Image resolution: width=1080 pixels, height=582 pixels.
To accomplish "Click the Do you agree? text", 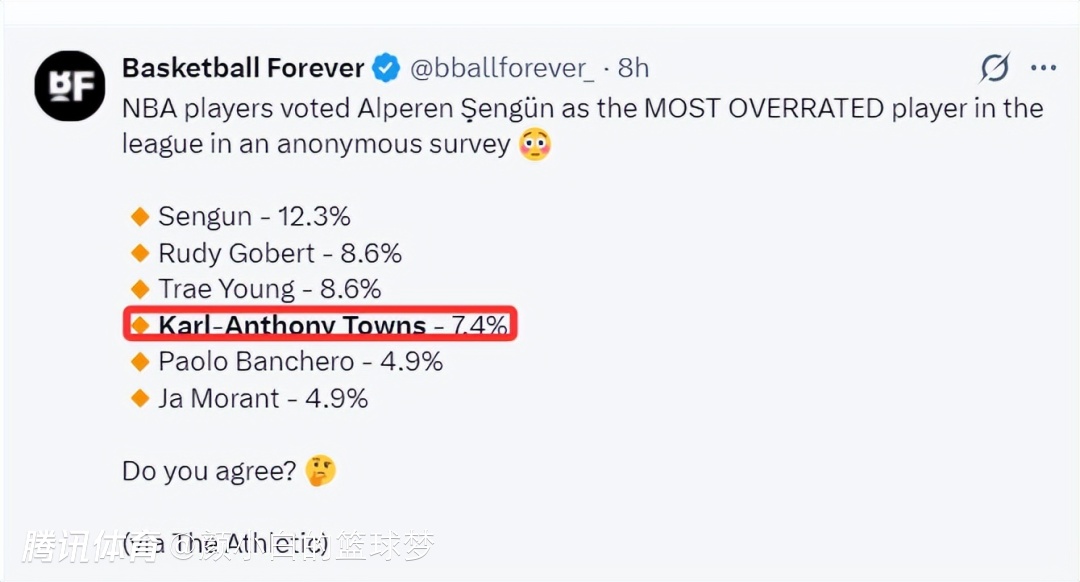I will pos(209,471).
